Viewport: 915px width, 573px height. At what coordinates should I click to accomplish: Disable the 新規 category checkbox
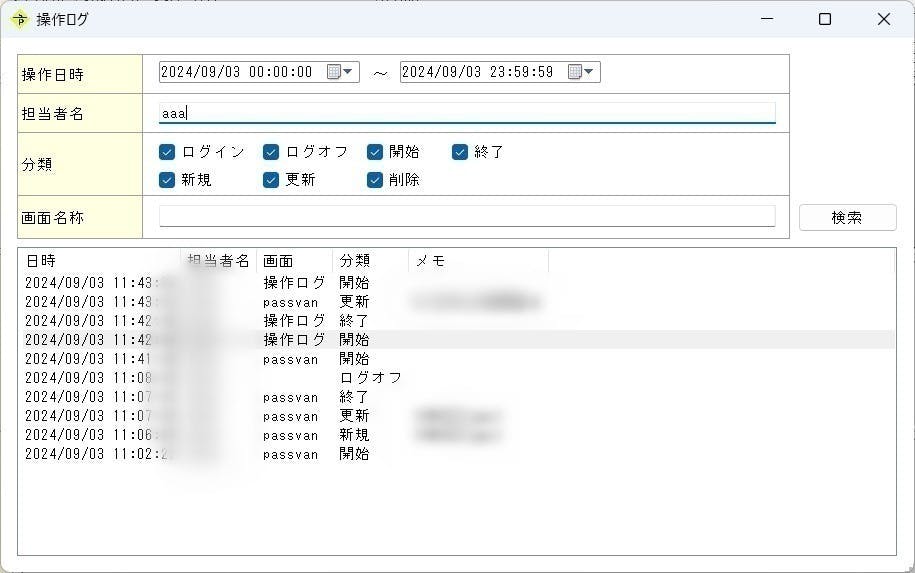click(x=168, y=180)
